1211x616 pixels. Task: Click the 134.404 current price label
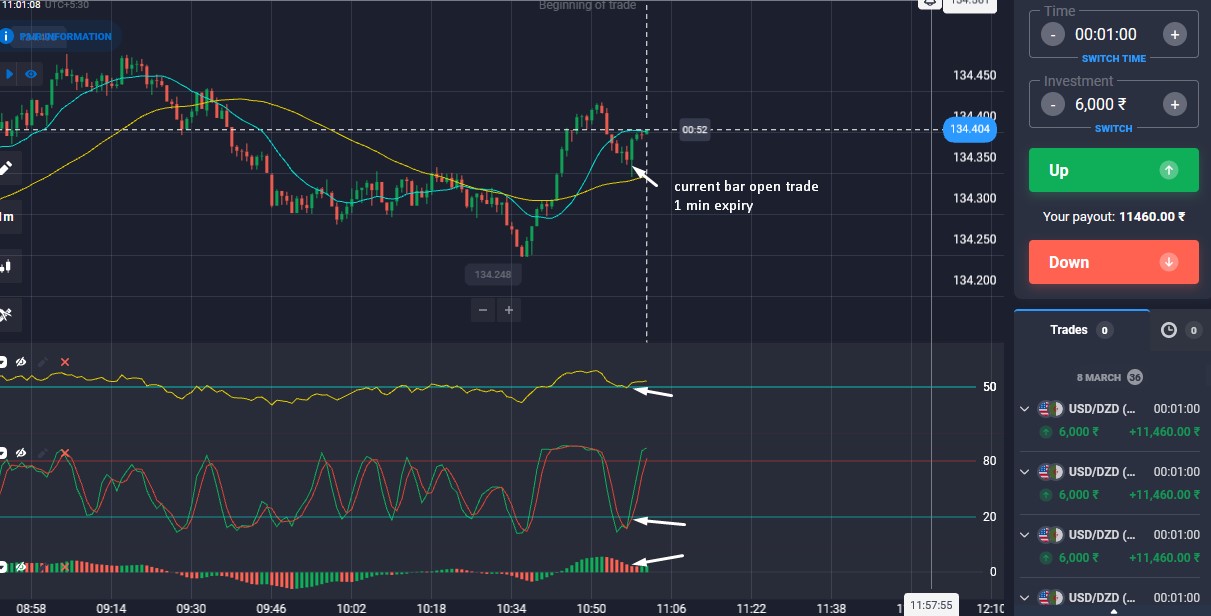click(970, 129)
